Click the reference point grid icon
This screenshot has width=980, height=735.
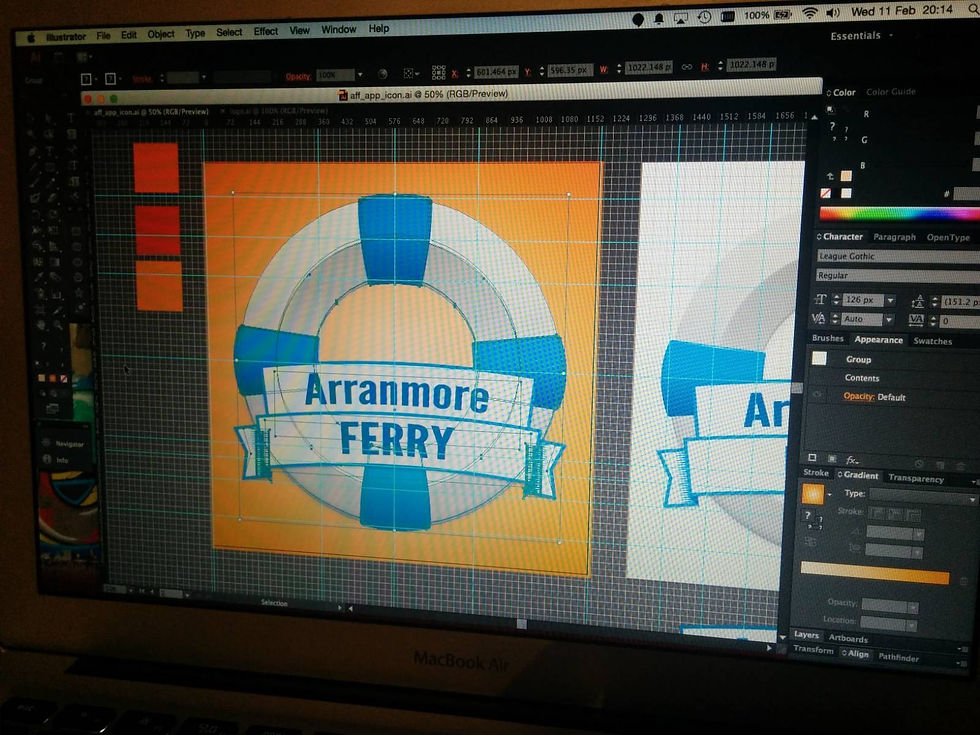tap(439, 72)
